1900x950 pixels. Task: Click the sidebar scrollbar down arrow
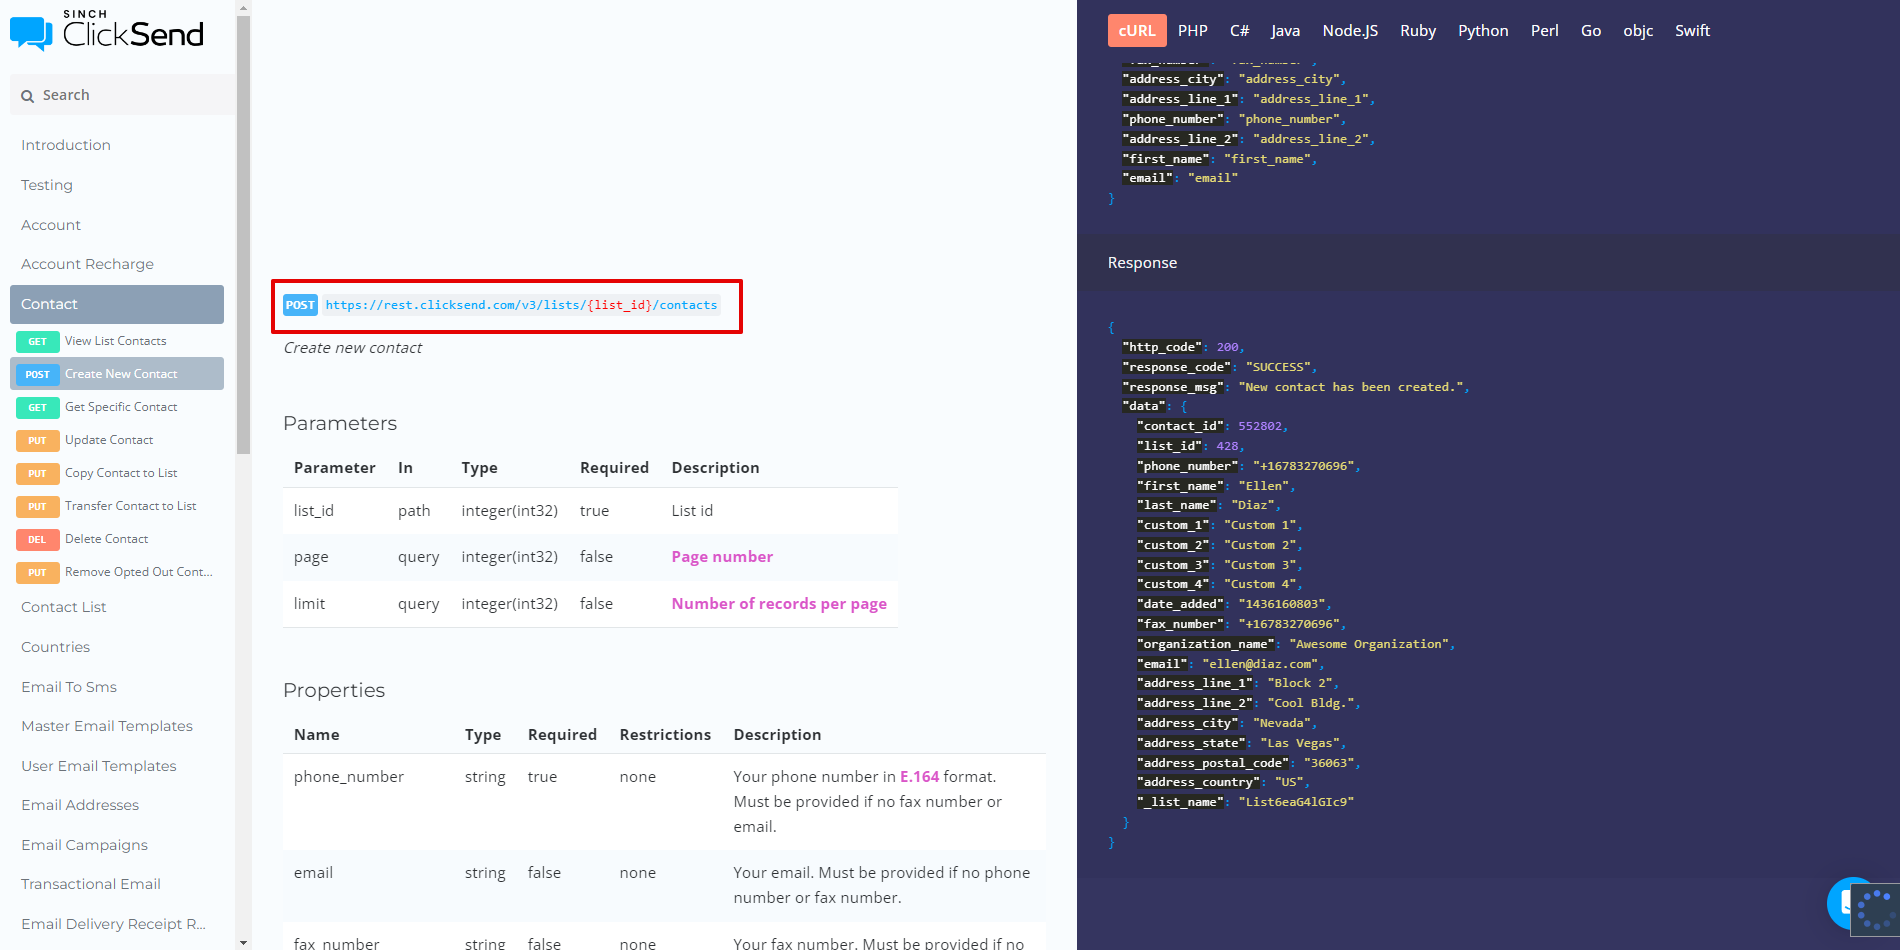point(243,942)
